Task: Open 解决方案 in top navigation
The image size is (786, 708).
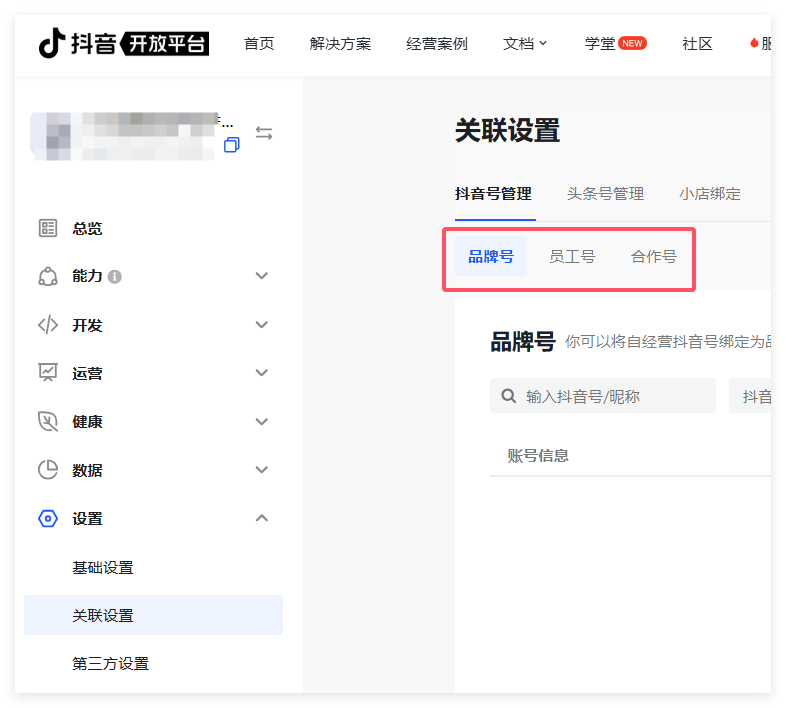Action: pyautogui.click(x=340, y=44)
